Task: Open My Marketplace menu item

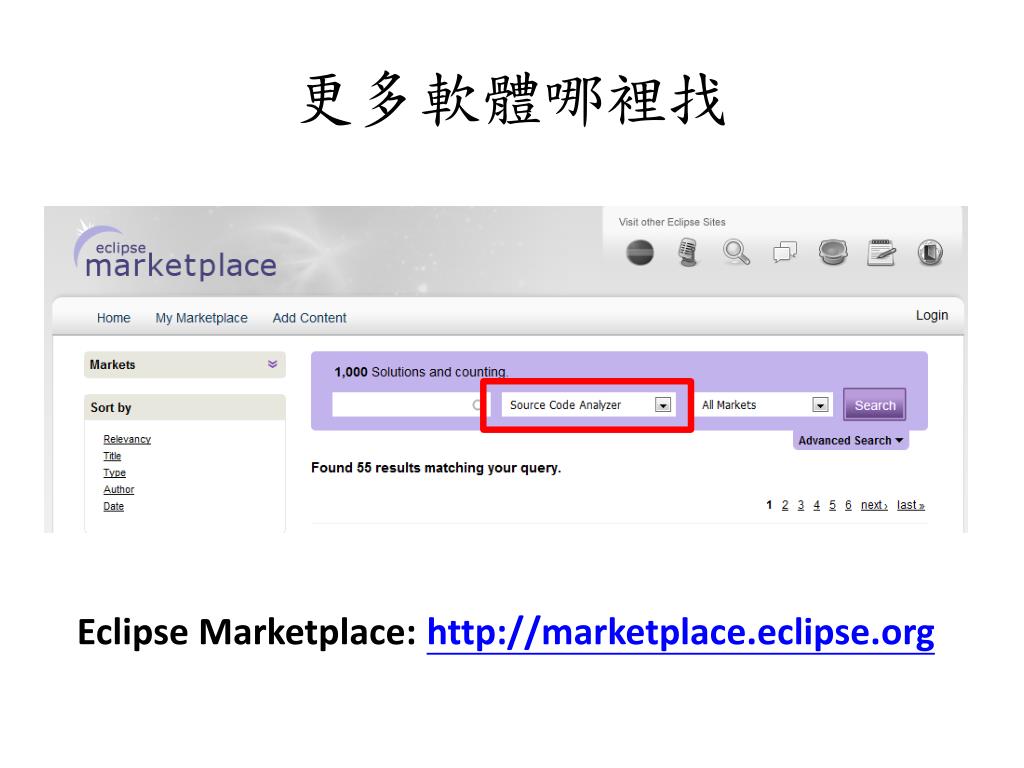Action: (x=201, y=318)
